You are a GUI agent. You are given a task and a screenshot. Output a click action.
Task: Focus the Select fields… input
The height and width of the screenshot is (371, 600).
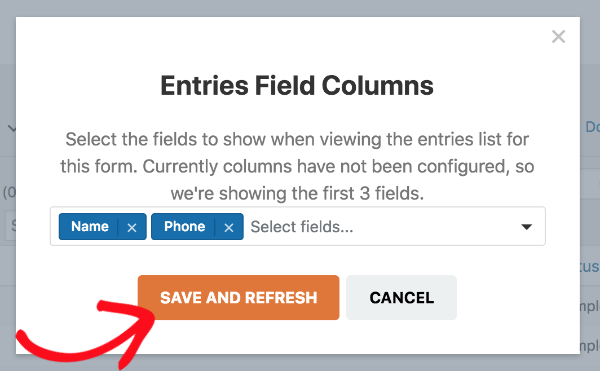click(x=302, y=227)
